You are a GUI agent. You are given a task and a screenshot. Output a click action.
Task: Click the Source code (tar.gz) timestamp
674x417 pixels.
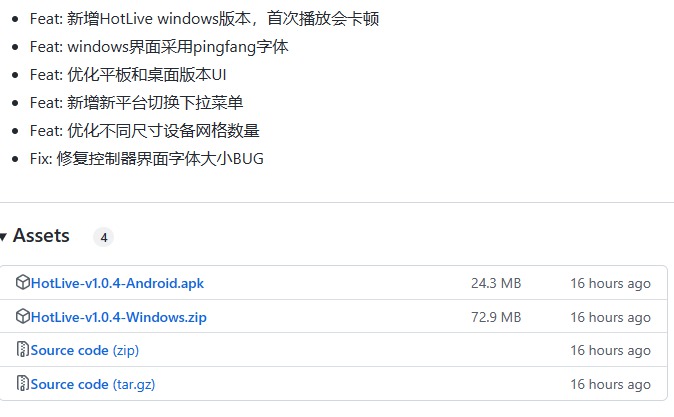610,384
